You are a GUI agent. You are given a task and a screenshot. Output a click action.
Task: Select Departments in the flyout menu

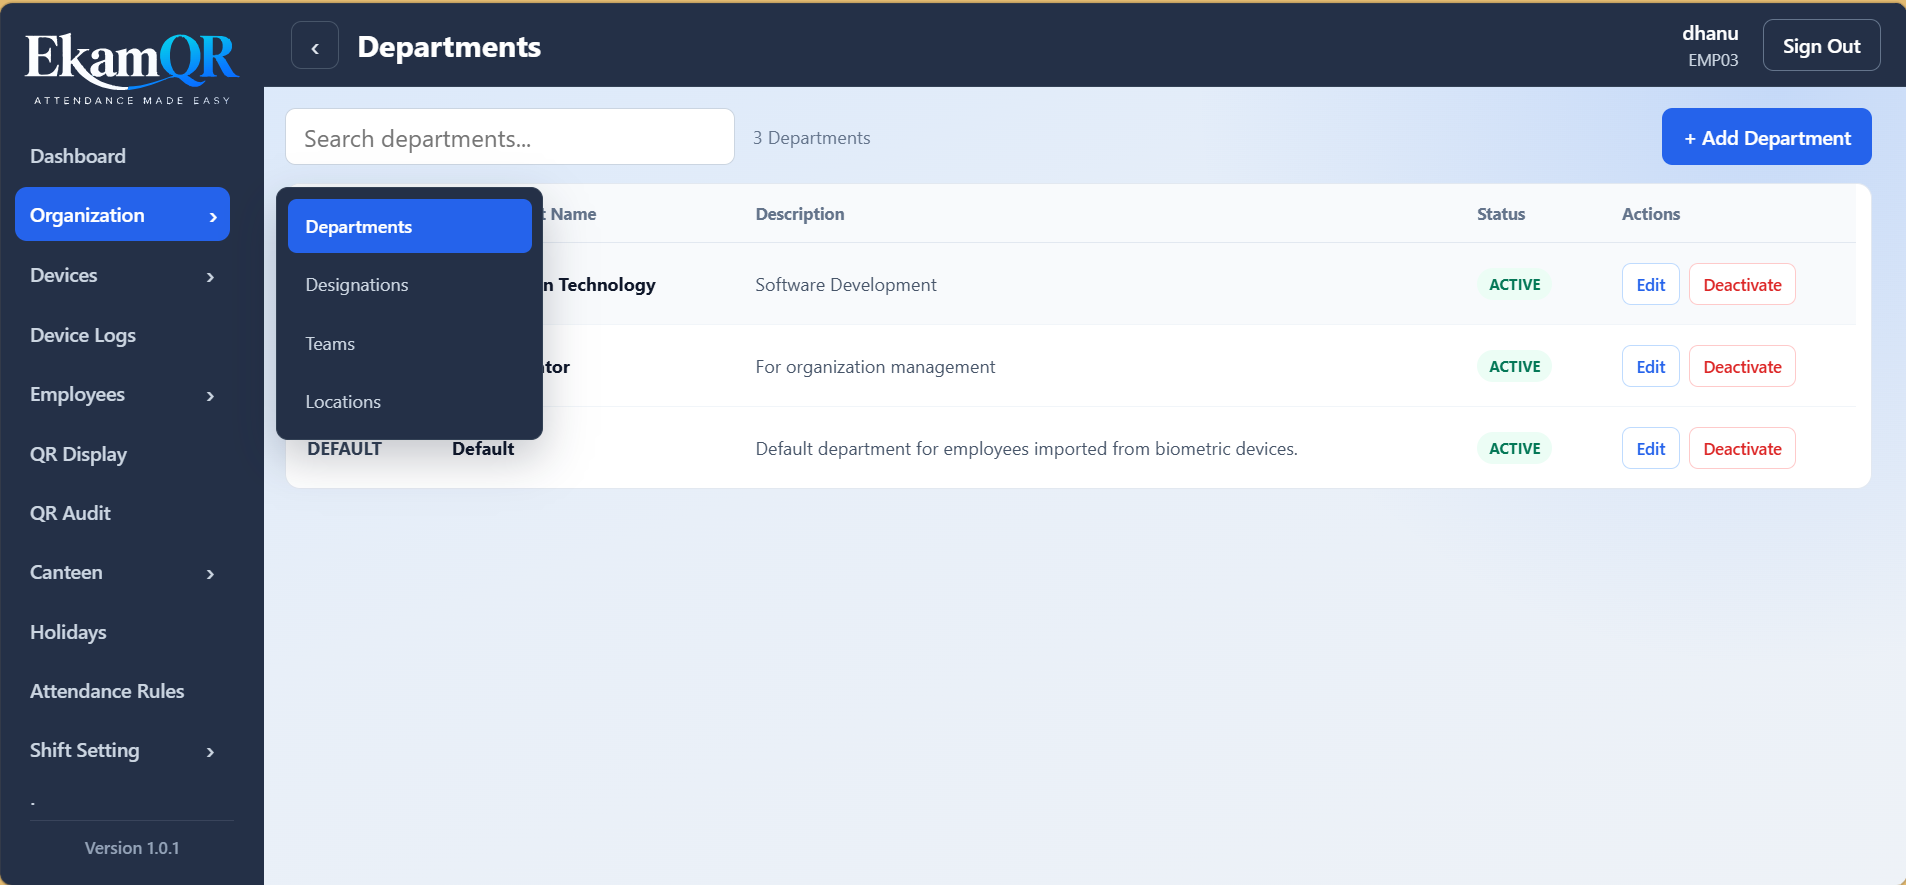pos(410,226)
